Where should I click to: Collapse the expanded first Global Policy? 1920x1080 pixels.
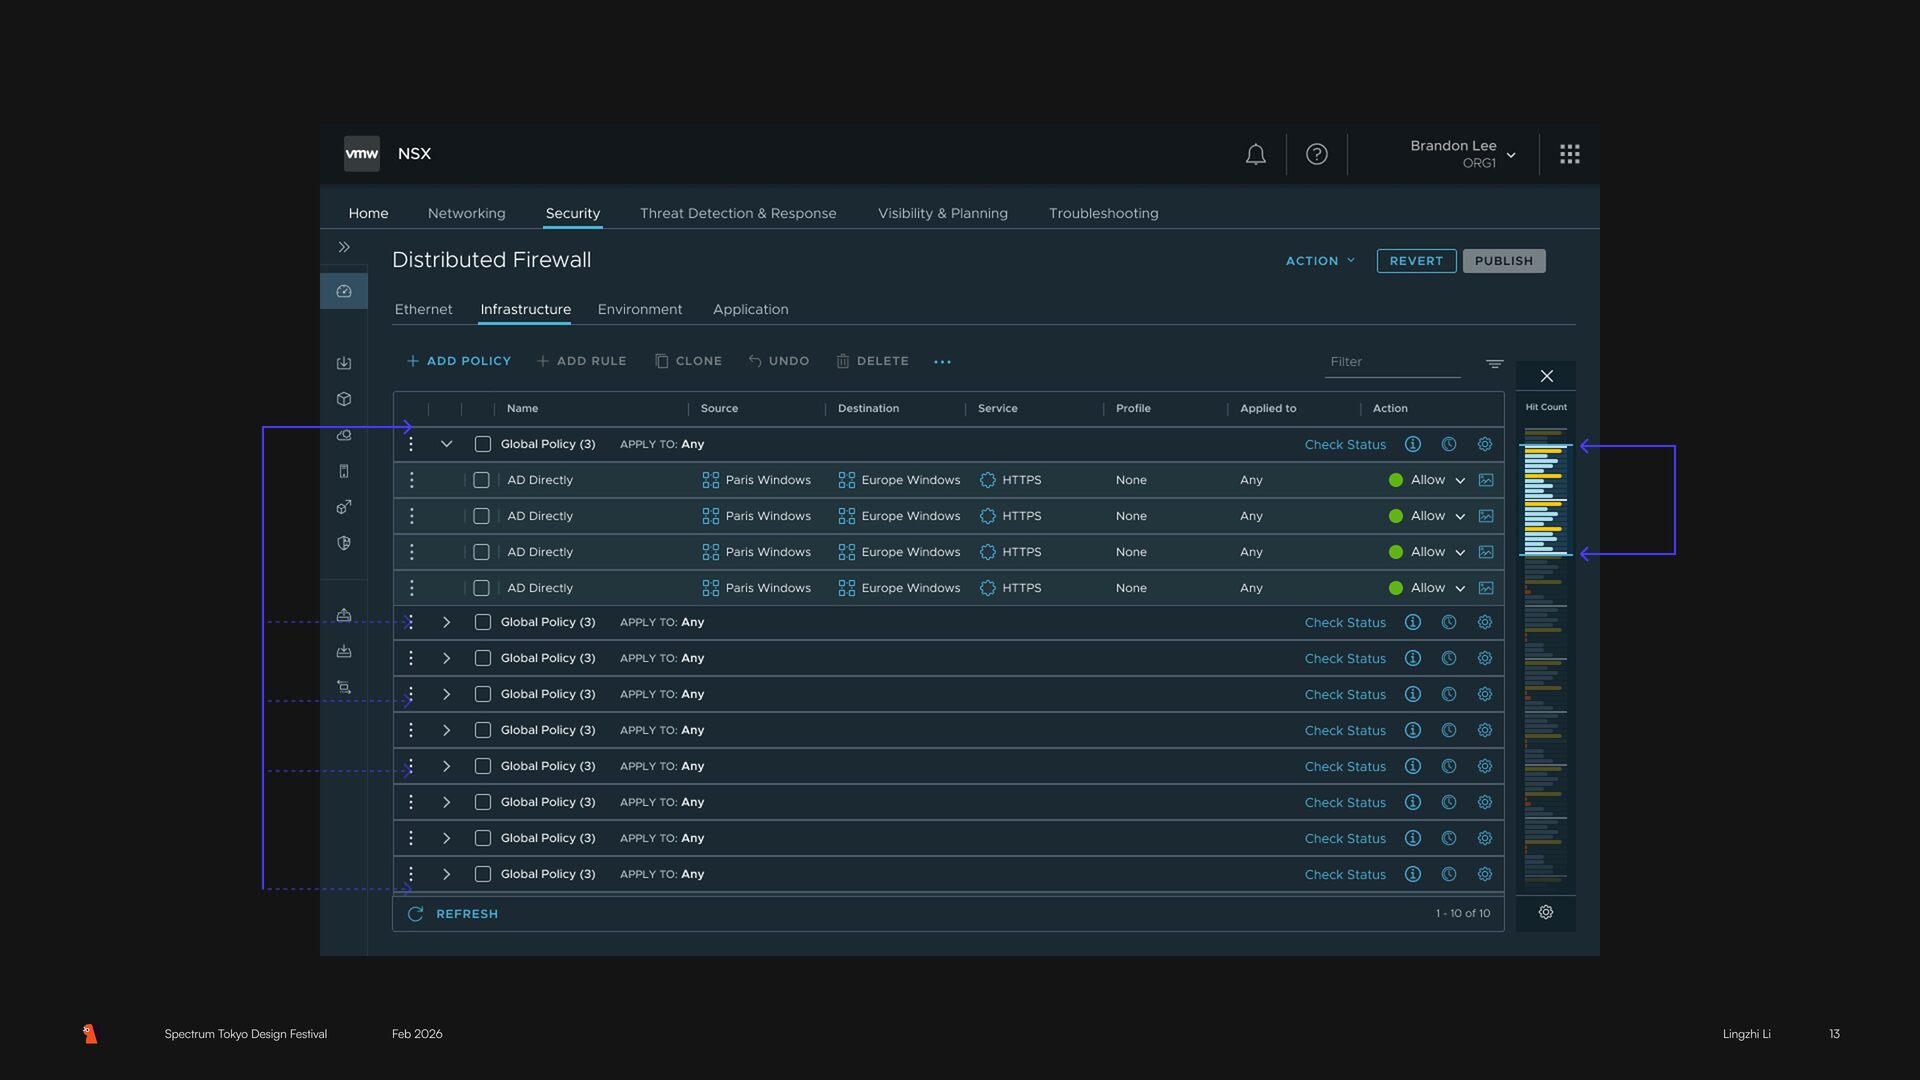(447, 444)
